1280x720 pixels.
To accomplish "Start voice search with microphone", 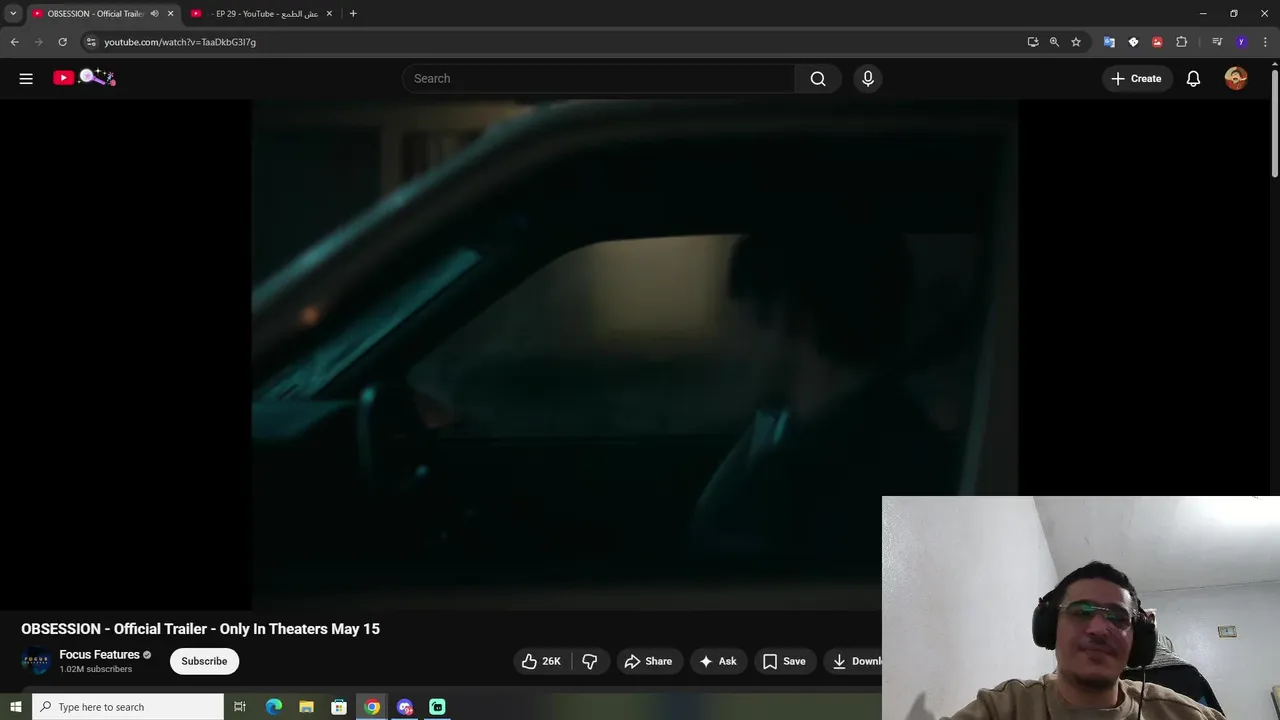I will pos(868,78).
